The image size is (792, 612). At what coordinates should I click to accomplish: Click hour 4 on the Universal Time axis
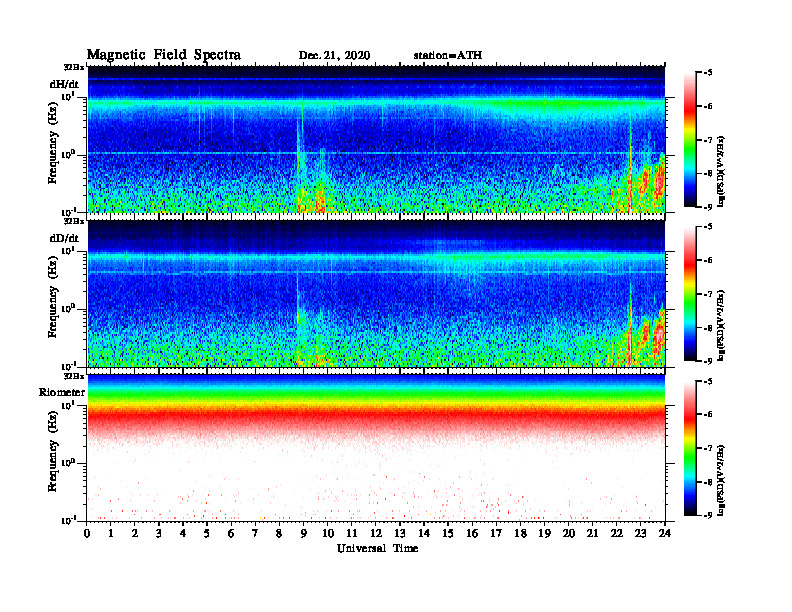point(183,533)
